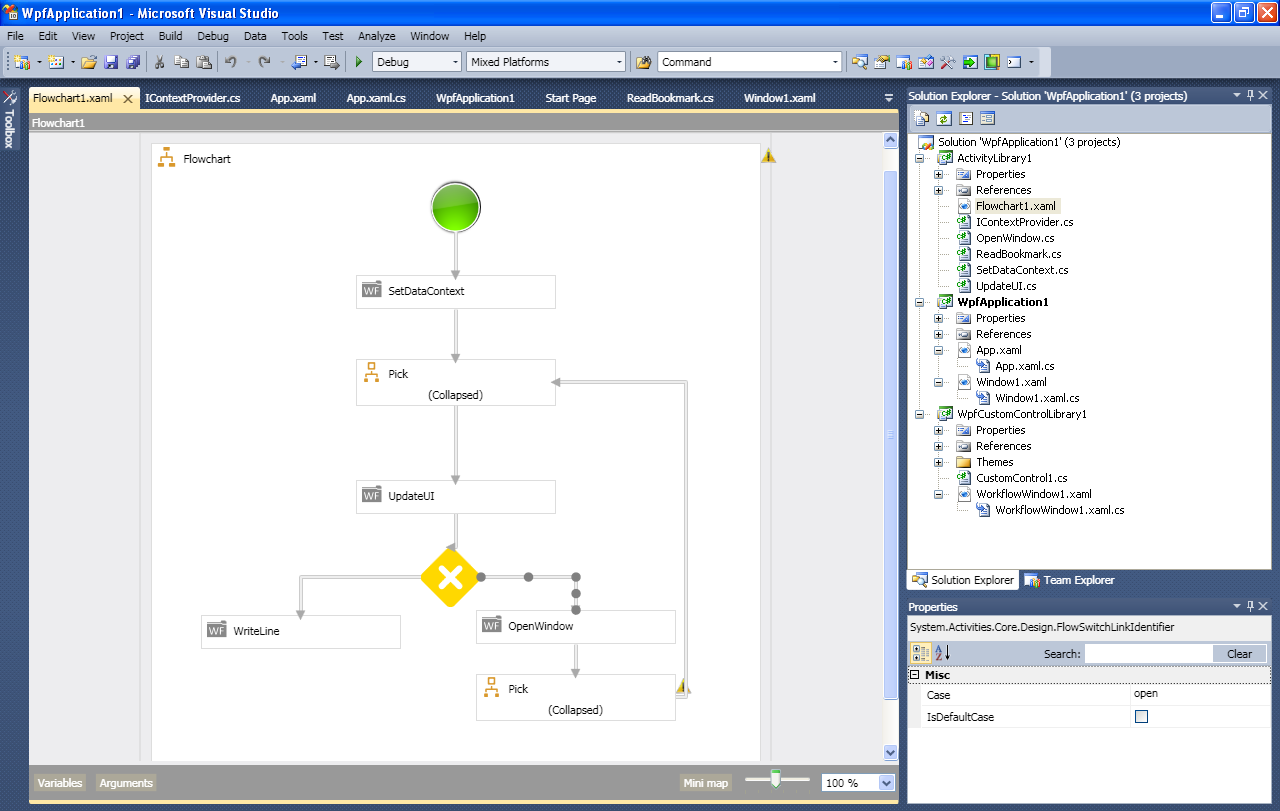Image resolution: width=1280 pixels, height=811 pixels.
Task: Collapse the WpfApplication1 project node
Action: point(920,302)
